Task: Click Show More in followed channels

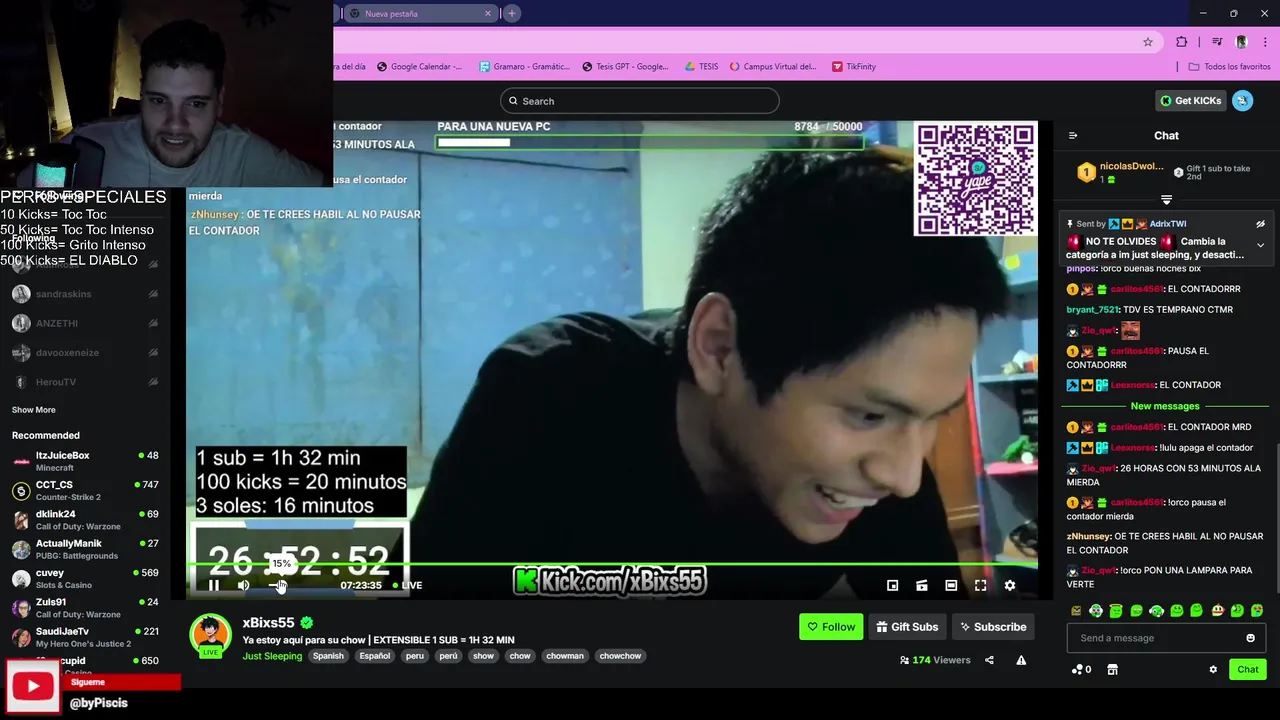Action: point(34,410)
